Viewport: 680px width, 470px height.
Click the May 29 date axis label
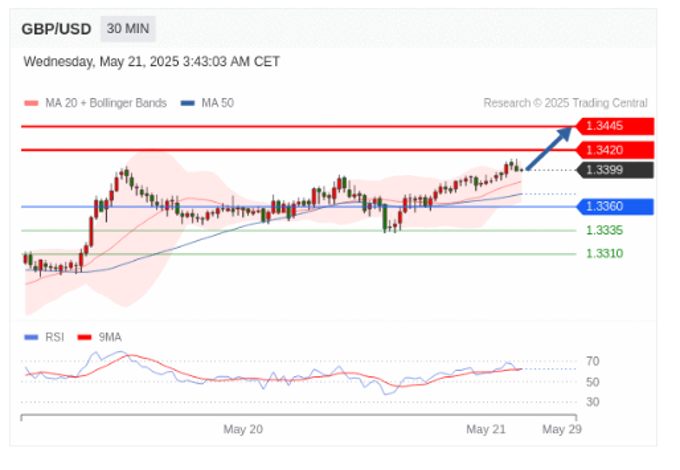click(x=562, y=429)
